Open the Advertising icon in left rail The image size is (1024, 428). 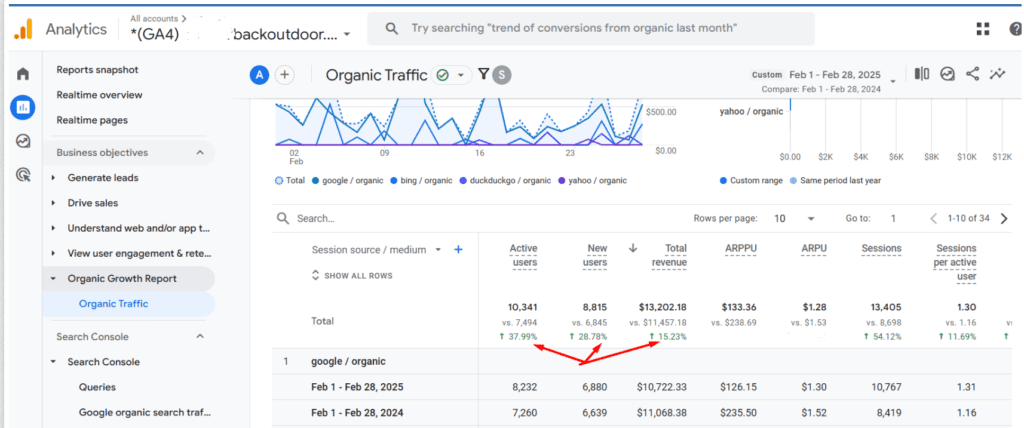[x=22, y=175]
